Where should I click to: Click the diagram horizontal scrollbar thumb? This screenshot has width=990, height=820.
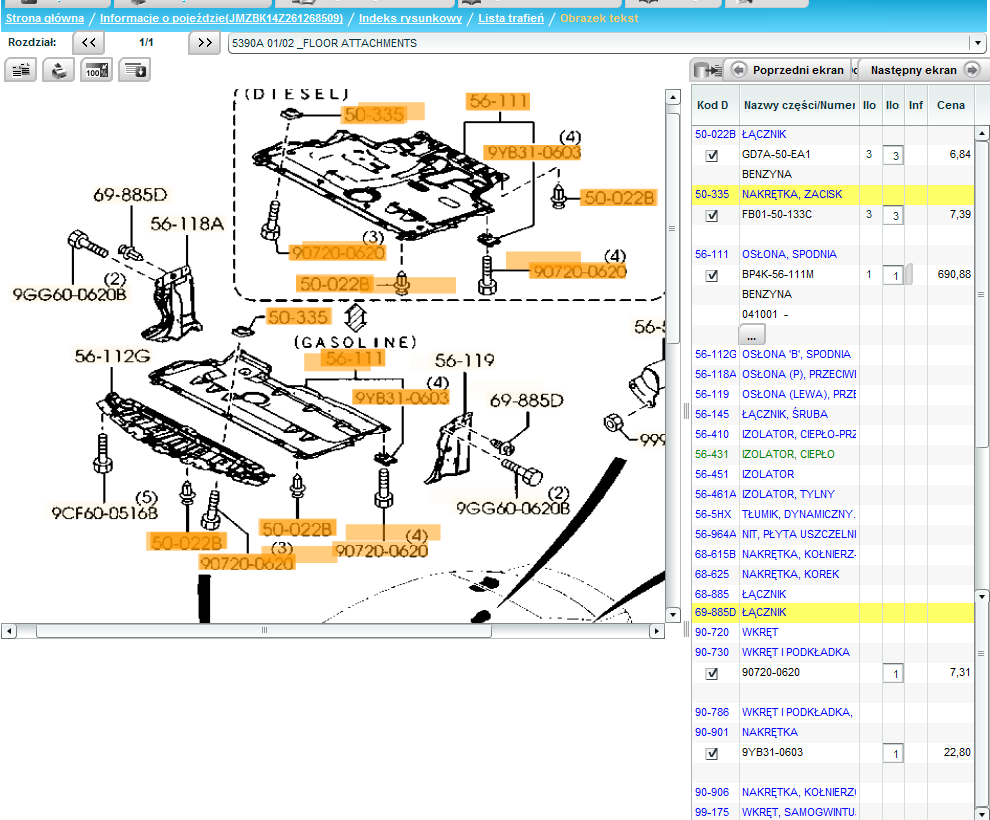pyautogui.click(x=264, y=631)
